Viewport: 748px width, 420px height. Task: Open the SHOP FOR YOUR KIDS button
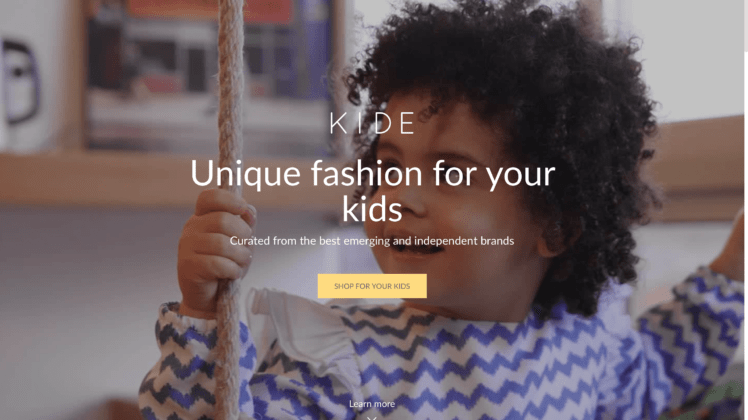click(x=372, y=286)
